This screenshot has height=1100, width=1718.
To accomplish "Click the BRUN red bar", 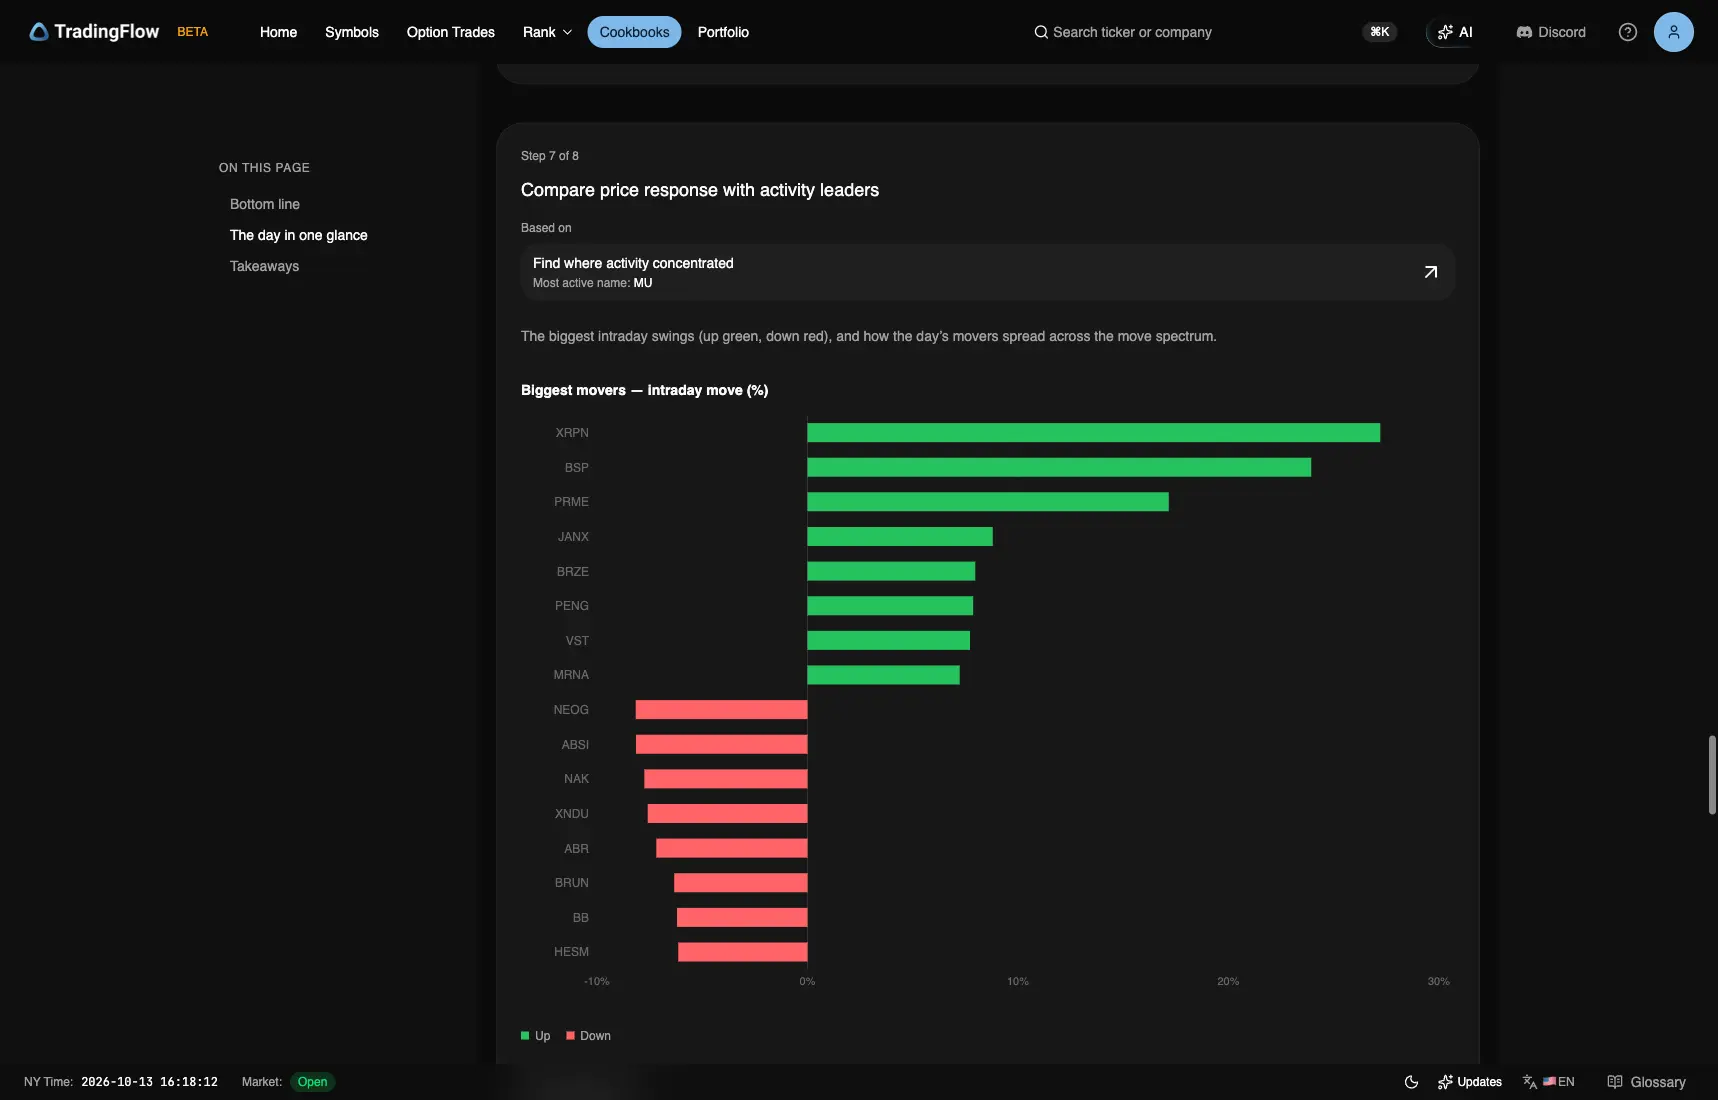I will pyautogui.click(x=740, y=883).
